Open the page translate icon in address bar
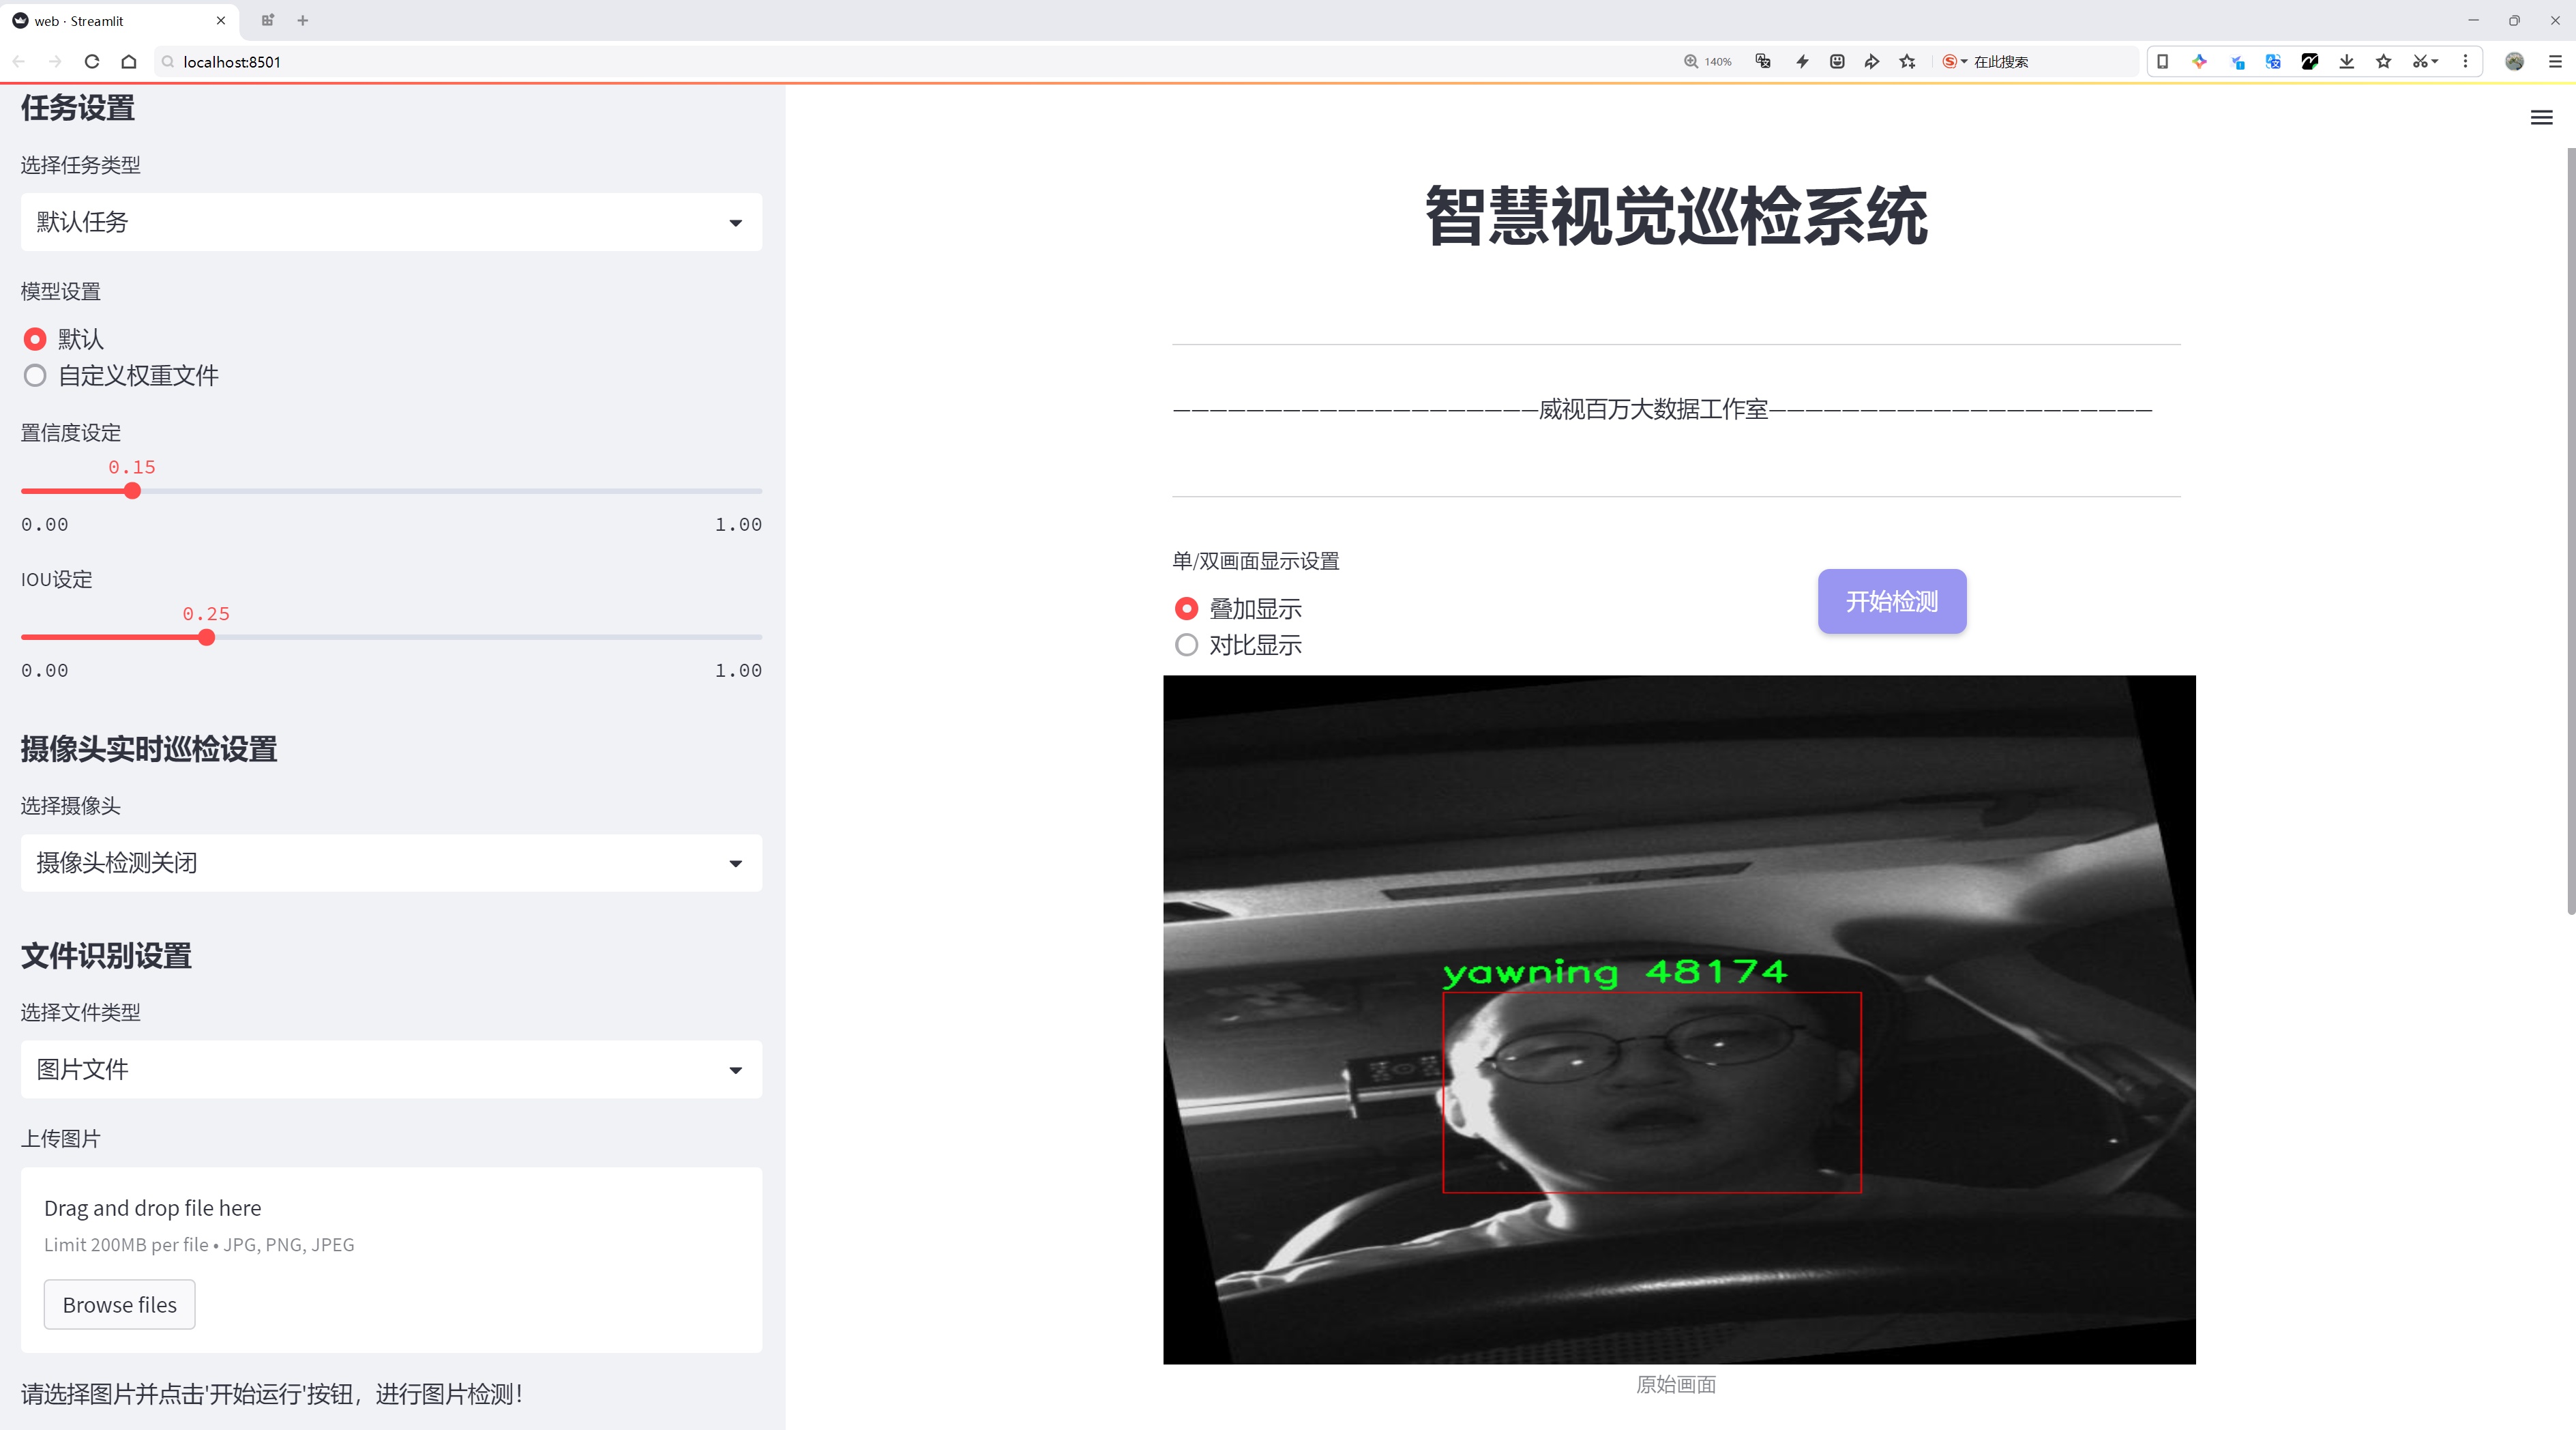The height and width of the screenshot is (1430, 2576). [1763, 61]
